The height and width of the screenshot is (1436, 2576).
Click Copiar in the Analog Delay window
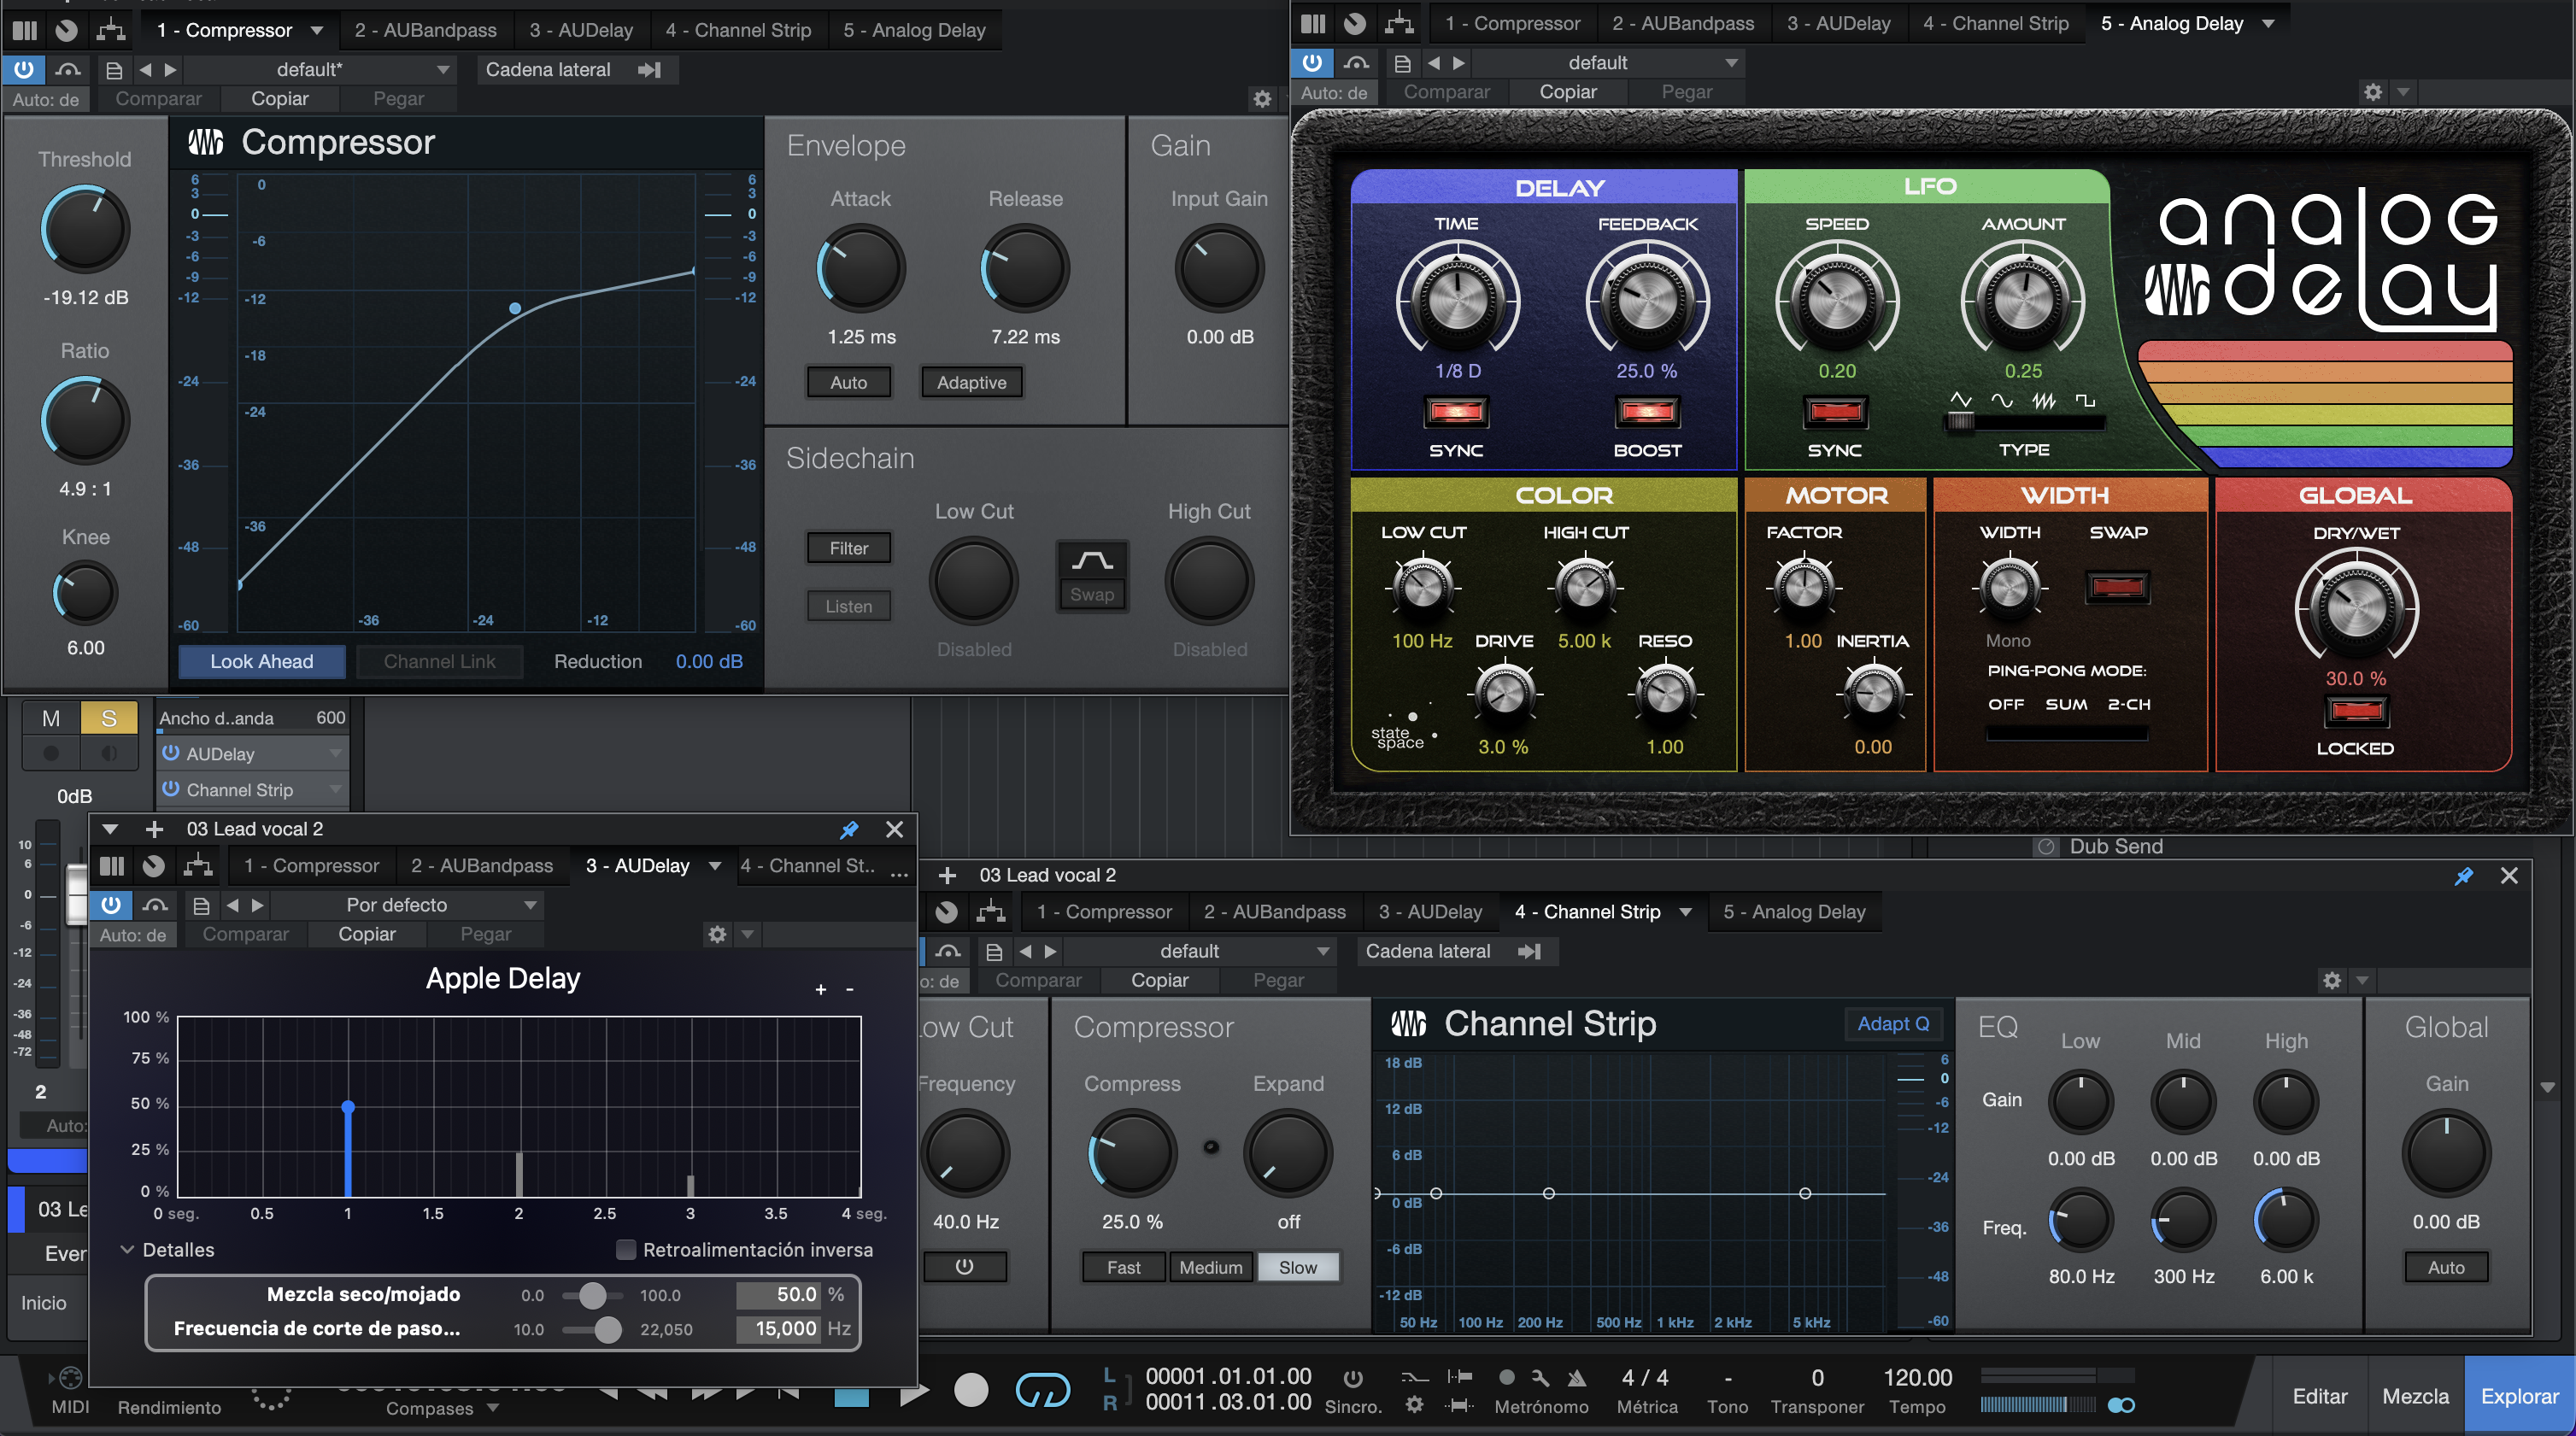click(x=1567, y=92)
